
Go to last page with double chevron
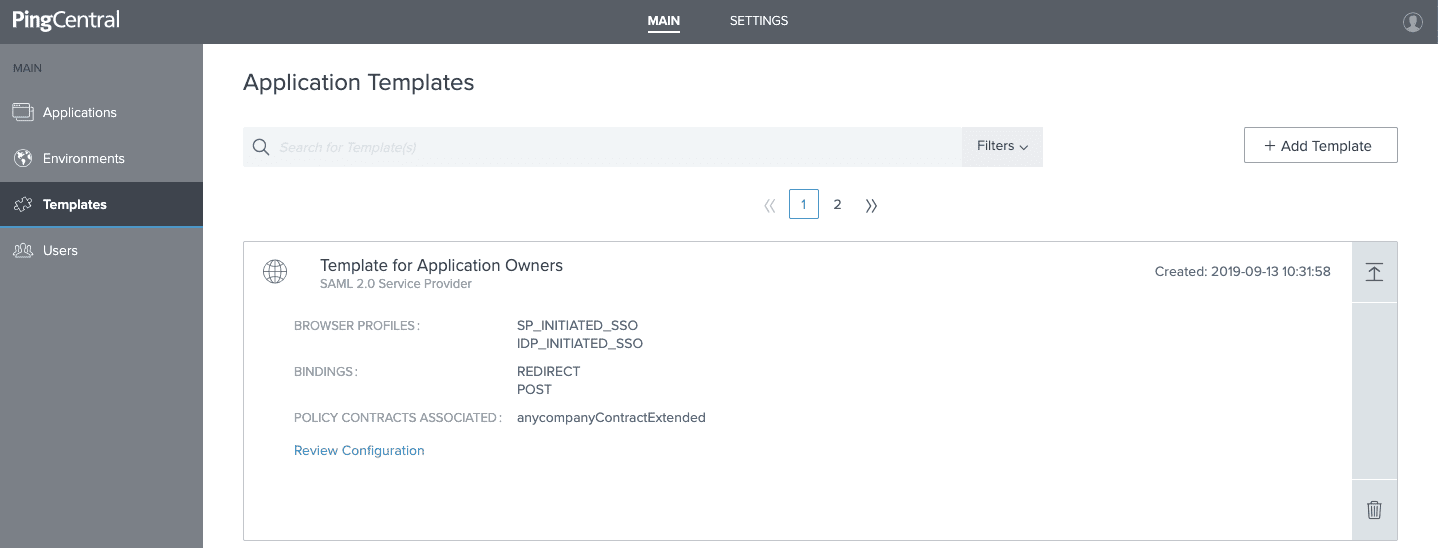[x=871, y=205]
